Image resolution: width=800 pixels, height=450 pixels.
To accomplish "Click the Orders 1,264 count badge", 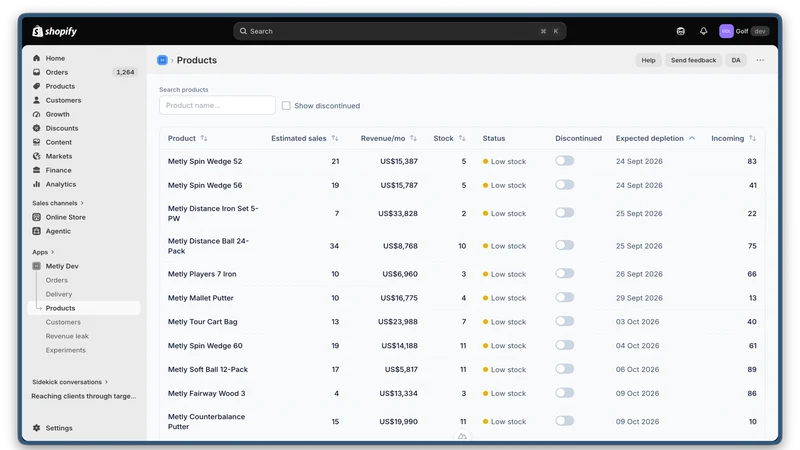I will (125, 72).
